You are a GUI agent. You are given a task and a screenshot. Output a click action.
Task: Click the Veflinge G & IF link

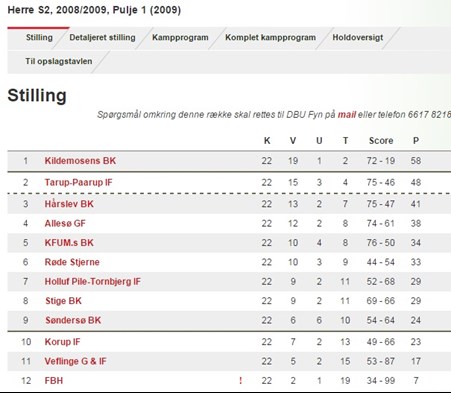[76, 361]
